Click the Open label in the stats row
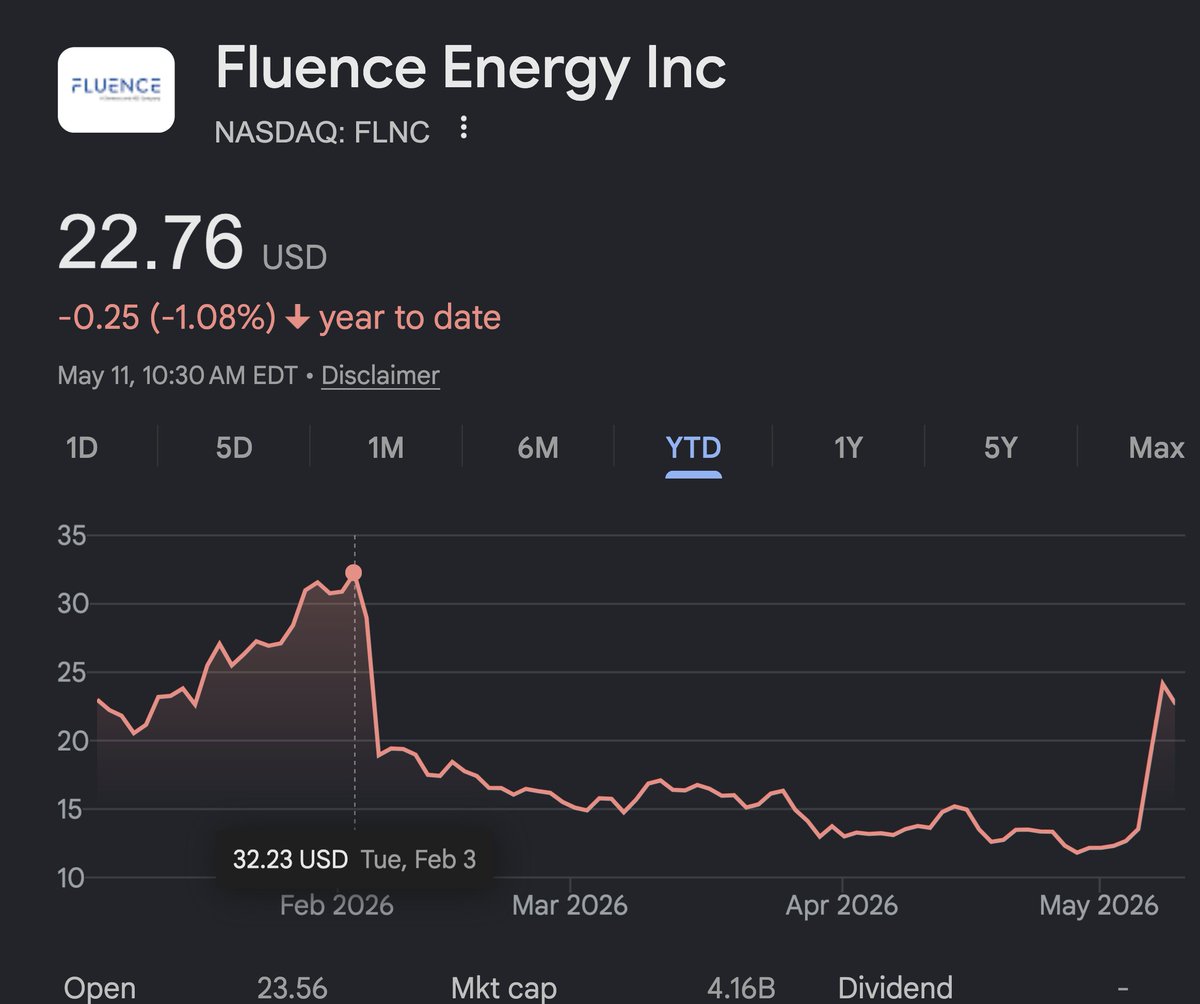Screen dimensions: 1200x1004 pyautogui.click(x=100, y=988)
